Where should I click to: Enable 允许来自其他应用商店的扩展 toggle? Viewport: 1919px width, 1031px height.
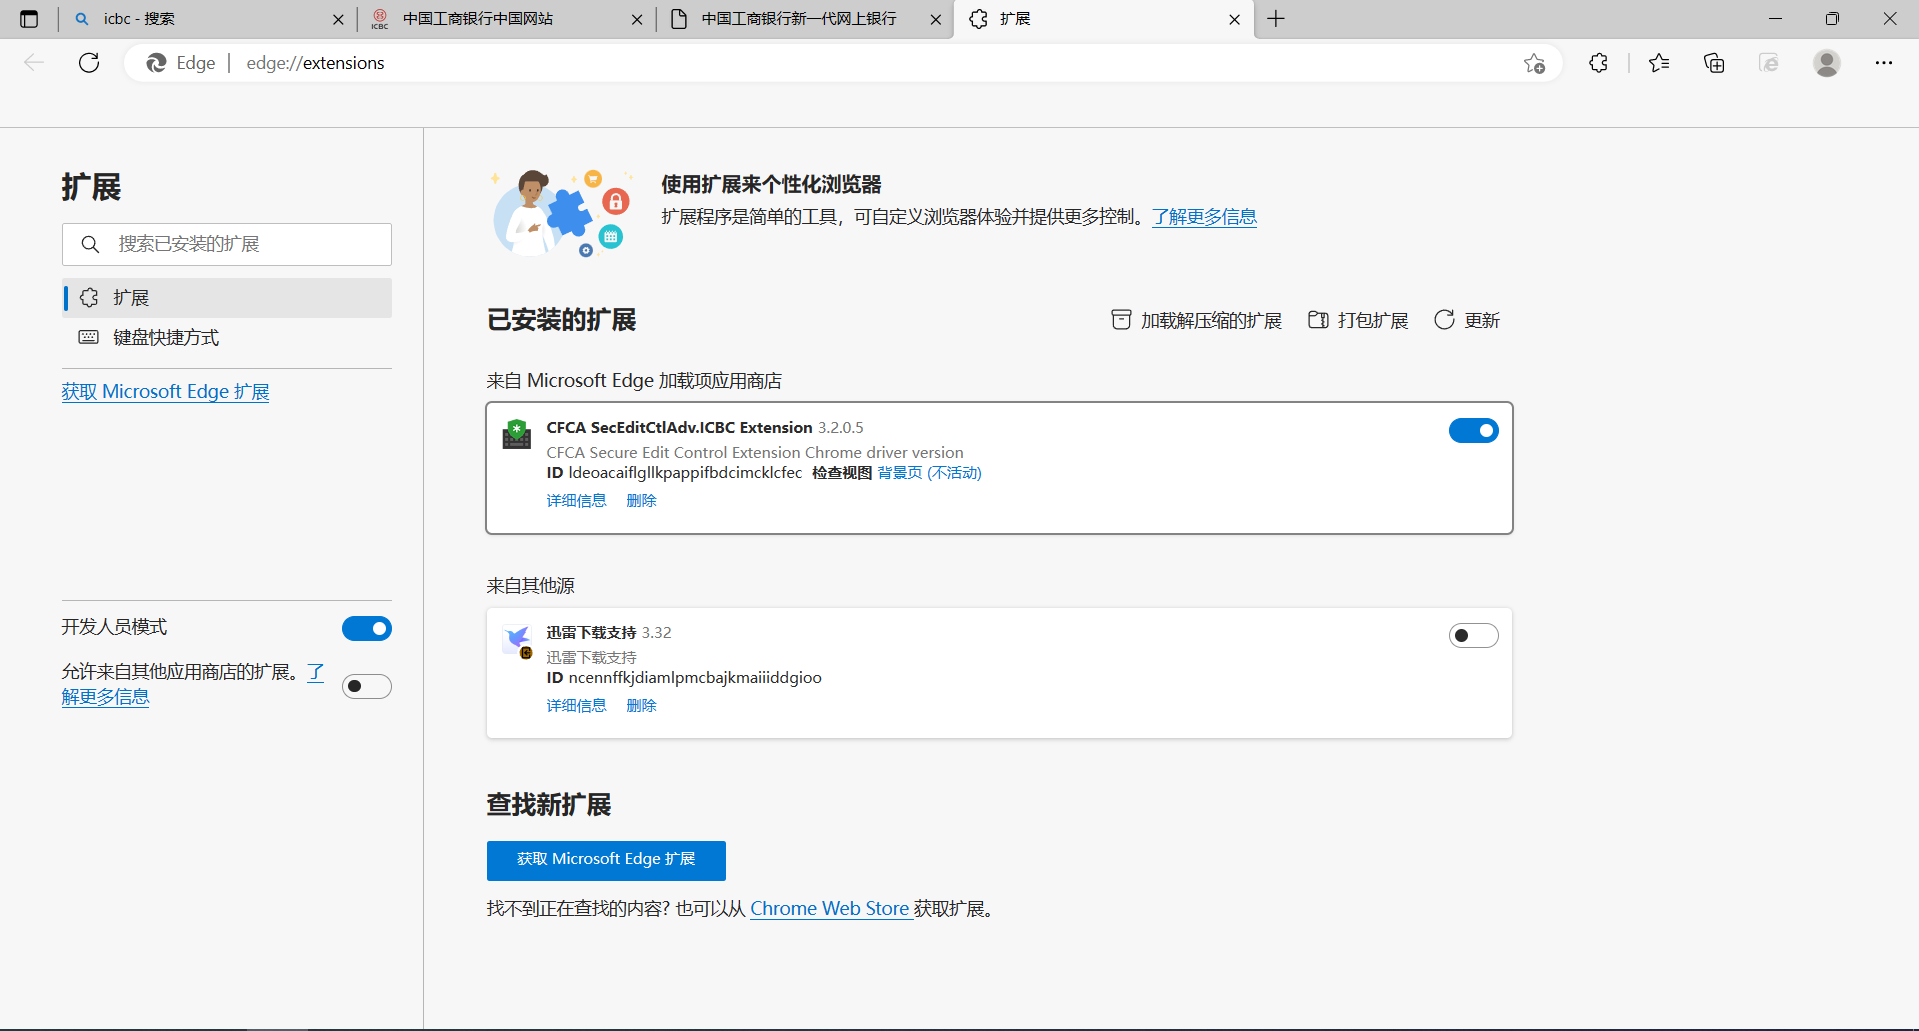367,687
